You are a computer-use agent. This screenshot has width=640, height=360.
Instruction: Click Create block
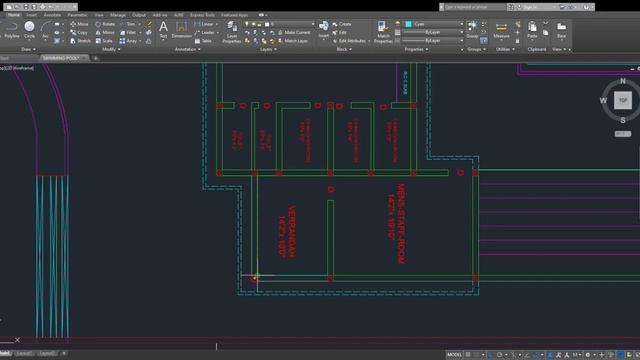pos(342,24)
